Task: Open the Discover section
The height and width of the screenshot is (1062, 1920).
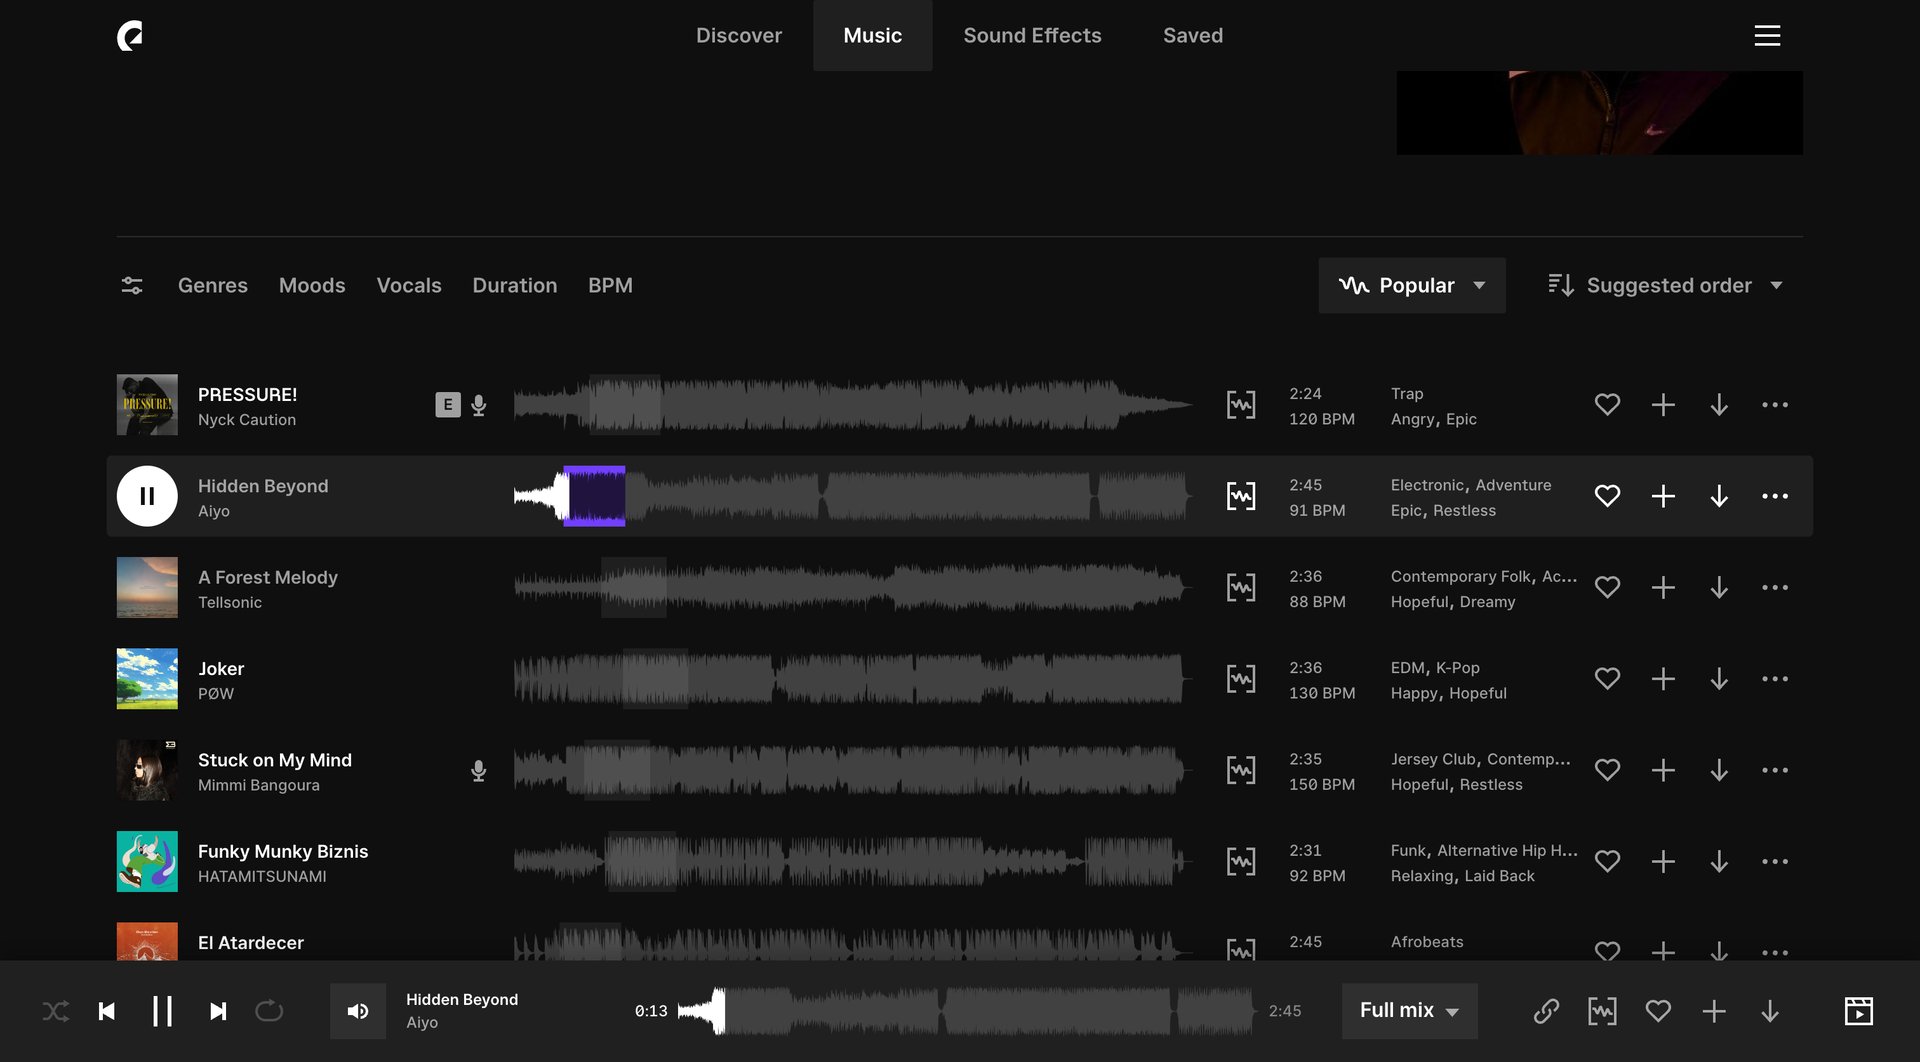Action: [x=739, y=35]
